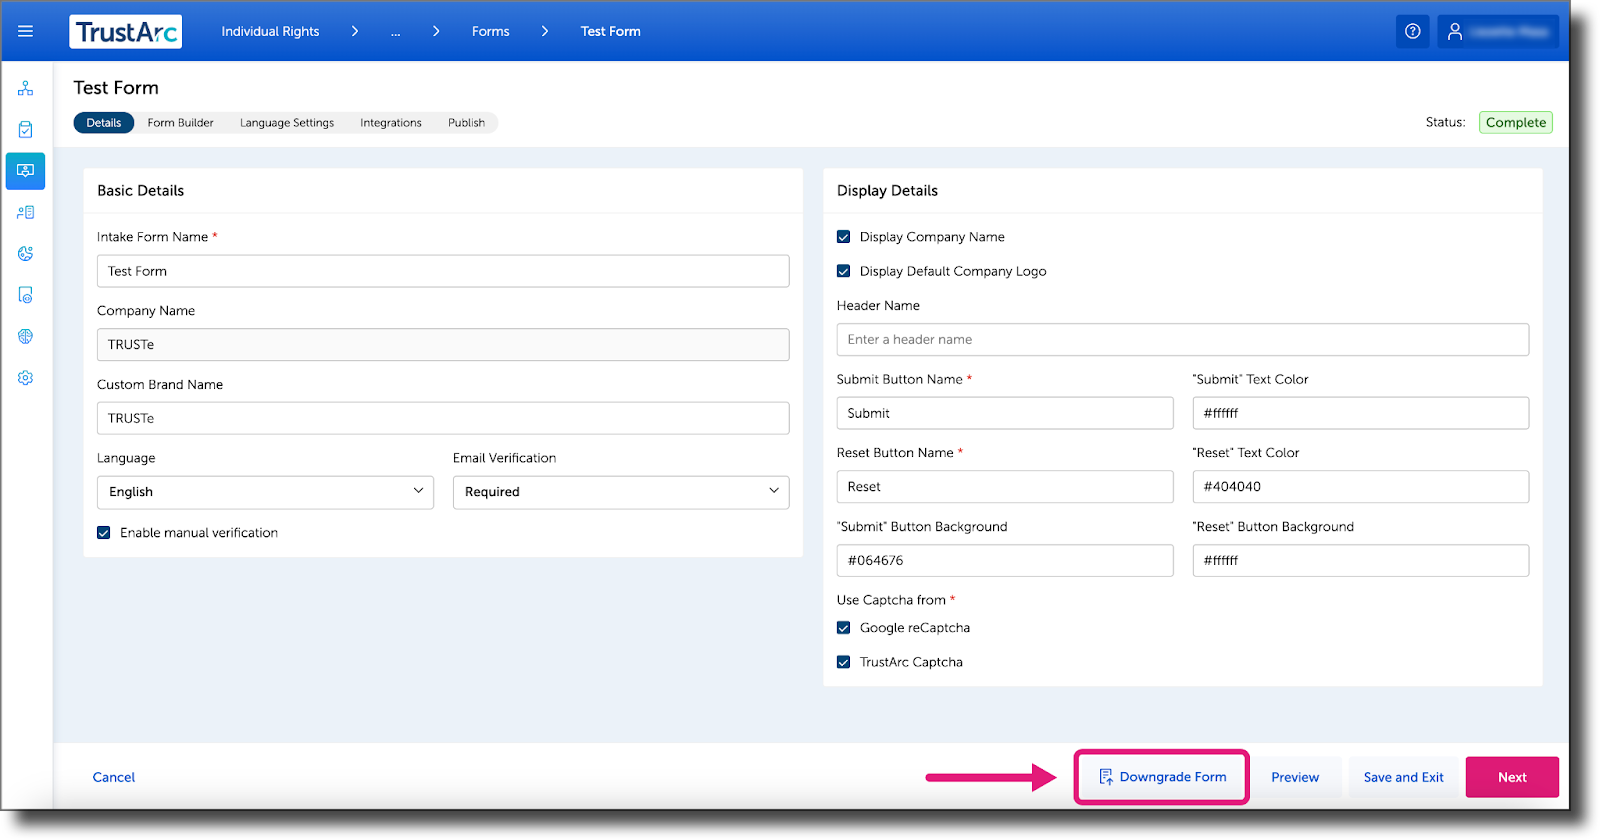Image resolution: width=1600 pixels, height=840 pixels.
Task: Toggle Google reCaptcha checkbox
Action: click(x=843, y=628)
